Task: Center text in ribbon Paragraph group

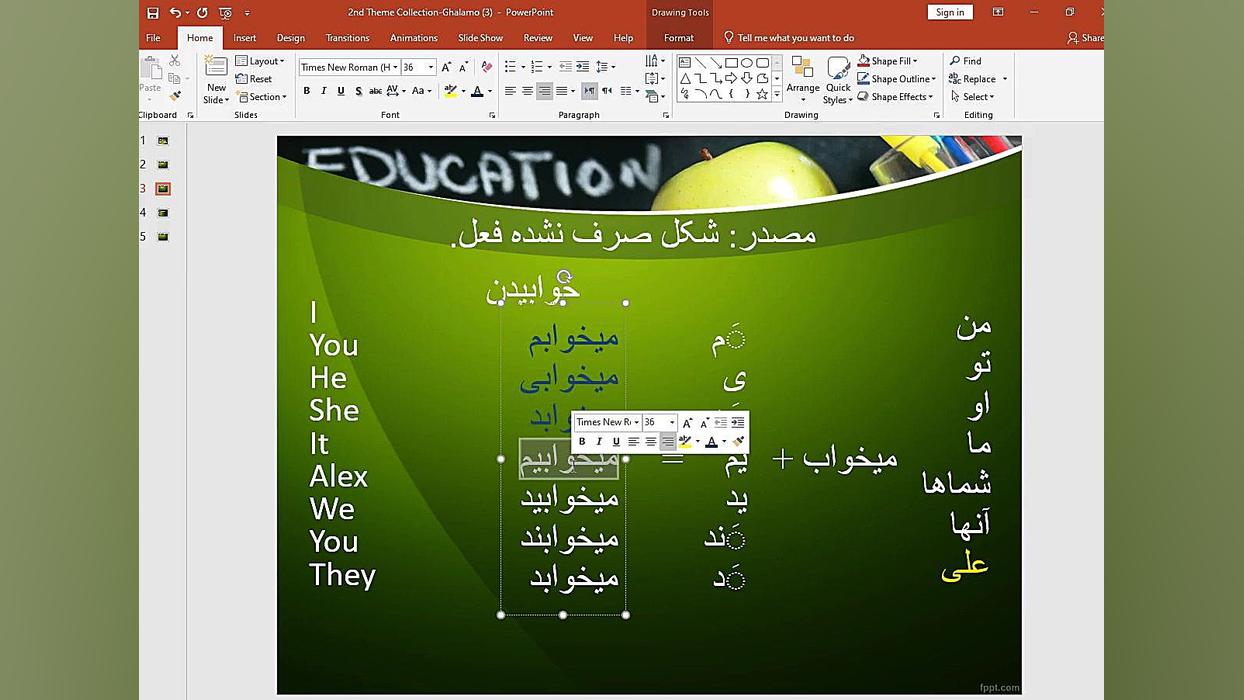Action: (527, 91)
